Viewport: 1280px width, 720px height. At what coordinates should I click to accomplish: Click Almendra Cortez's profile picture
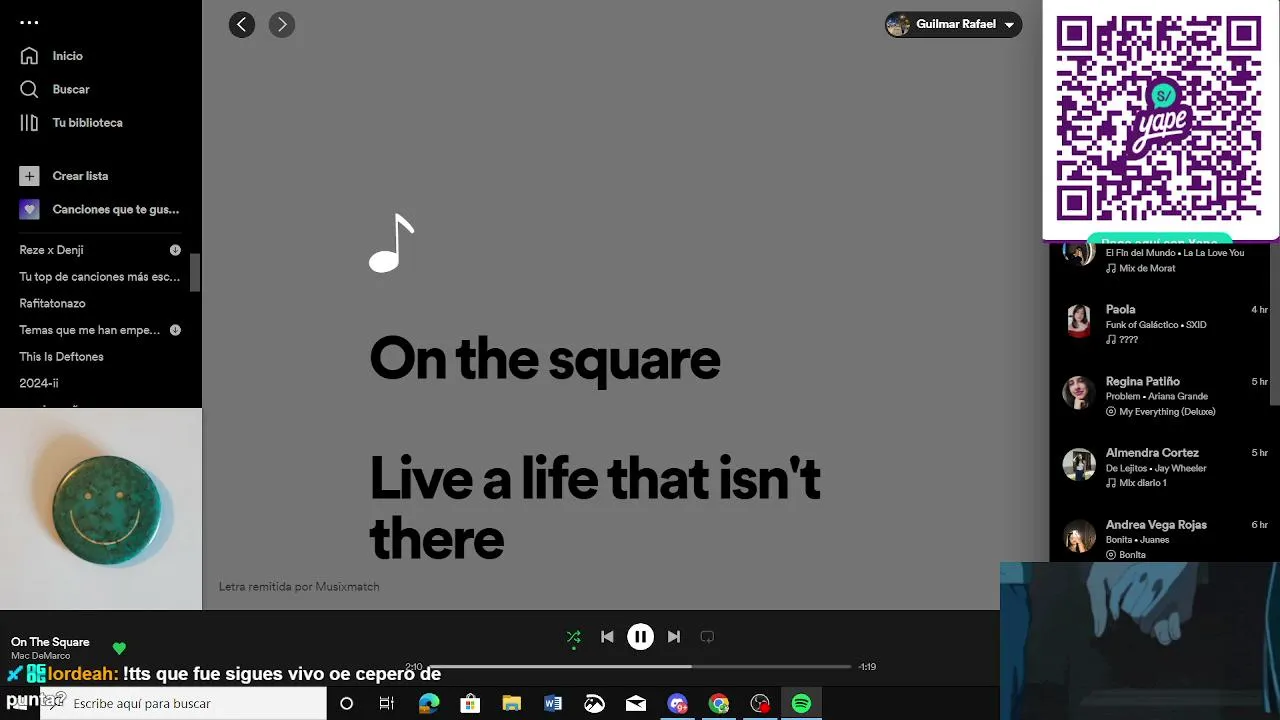(x=1079, y=464)
